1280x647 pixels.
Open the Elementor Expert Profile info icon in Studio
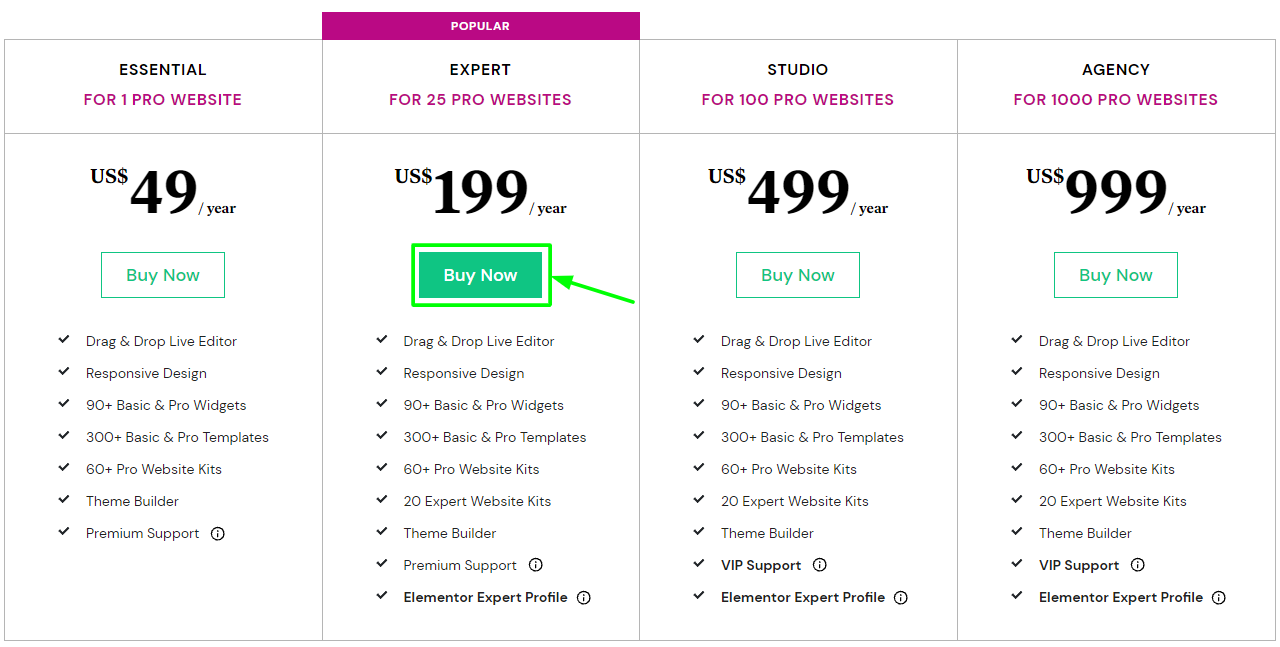(x=901, y=597)
